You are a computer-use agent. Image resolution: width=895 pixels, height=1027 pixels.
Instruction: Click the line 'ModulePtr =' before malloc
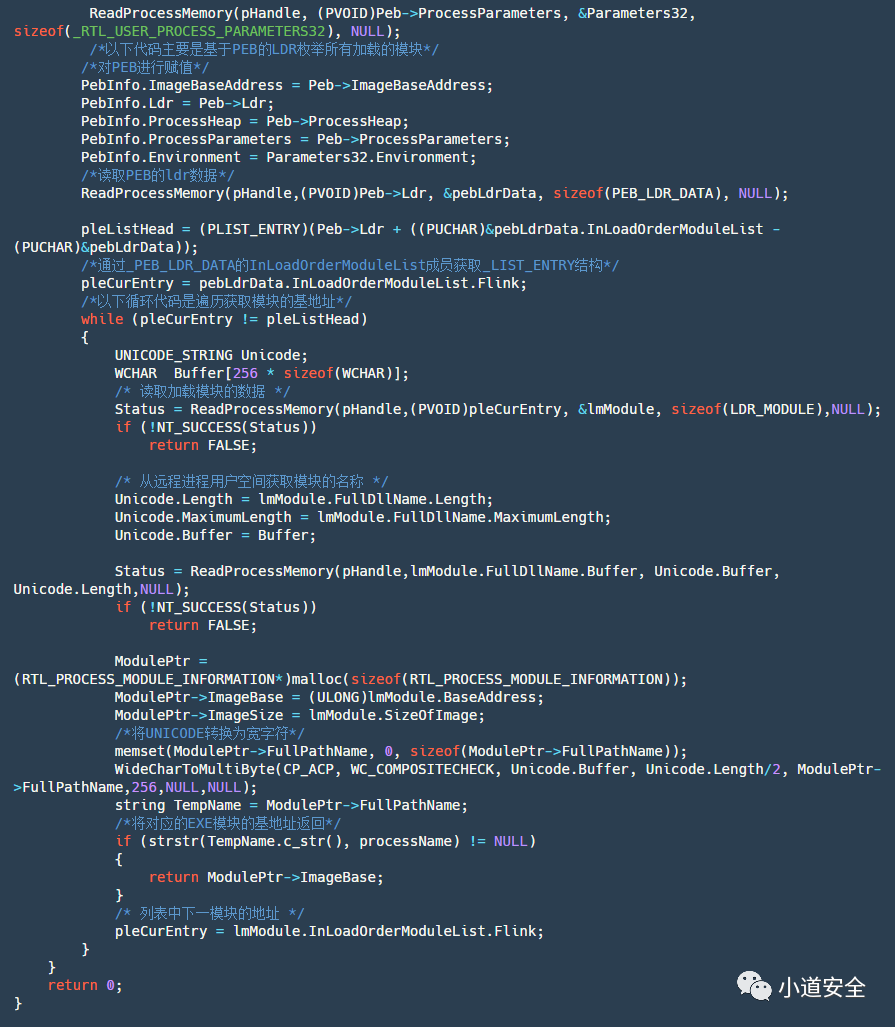tap(161, 662)
